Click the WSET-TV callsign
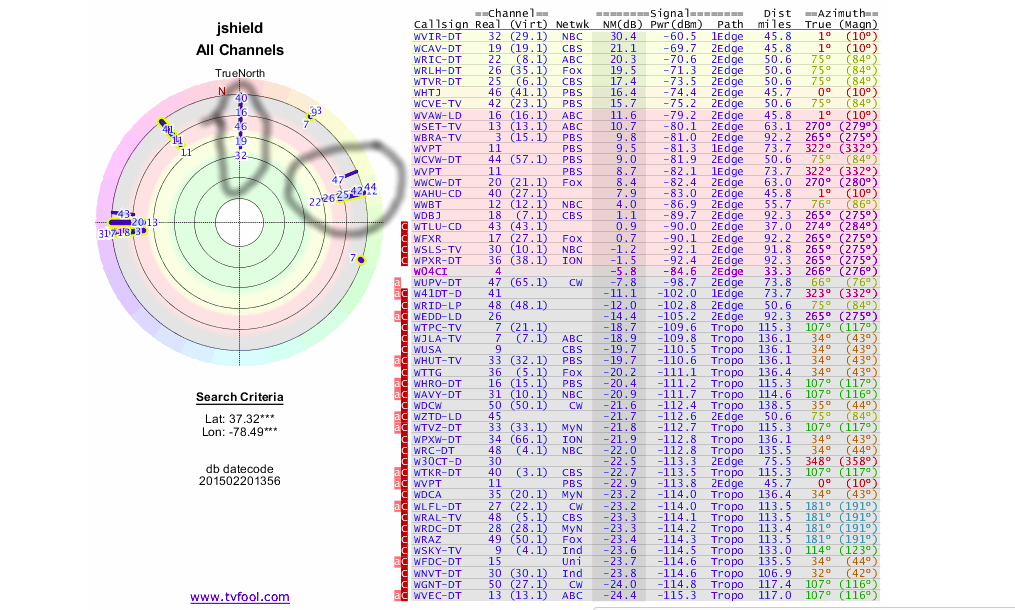The width and height of the screenshot is (1015, 610). point(437,126)
